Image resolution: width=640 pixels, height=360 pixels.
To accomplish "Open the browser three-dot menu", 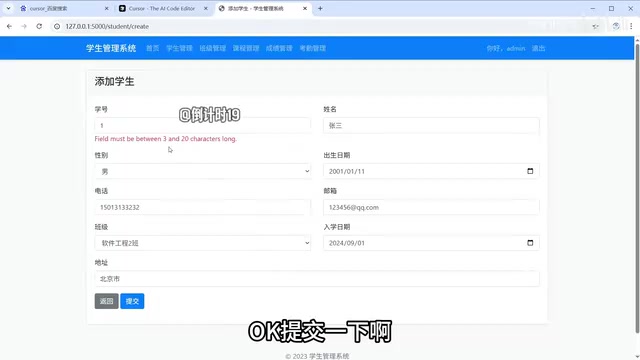I will click(x=631, y=26).
